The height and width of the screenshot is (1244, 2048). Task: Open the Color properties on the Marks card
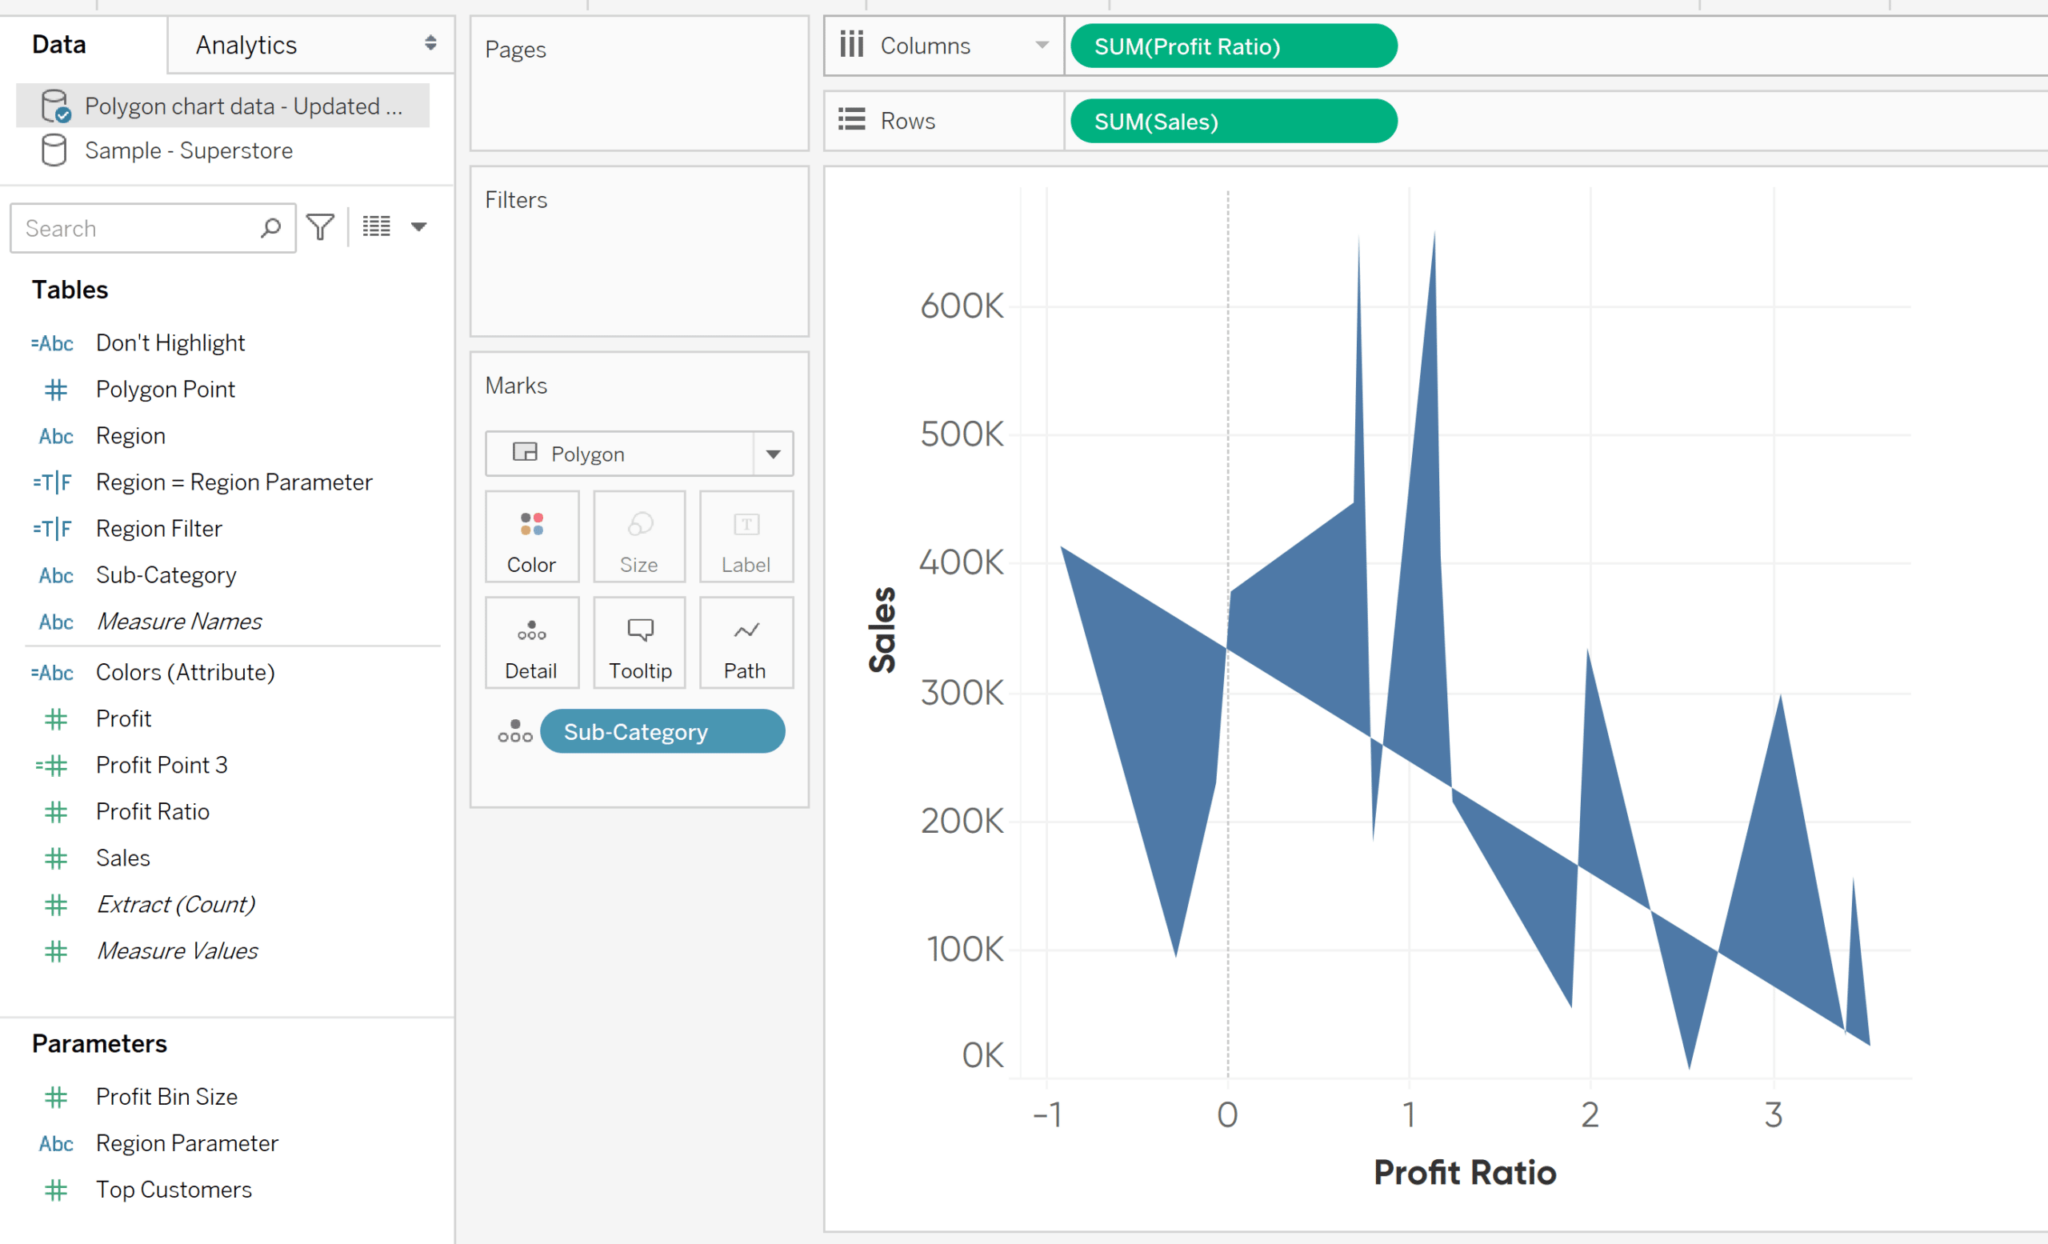coord(531,537)
